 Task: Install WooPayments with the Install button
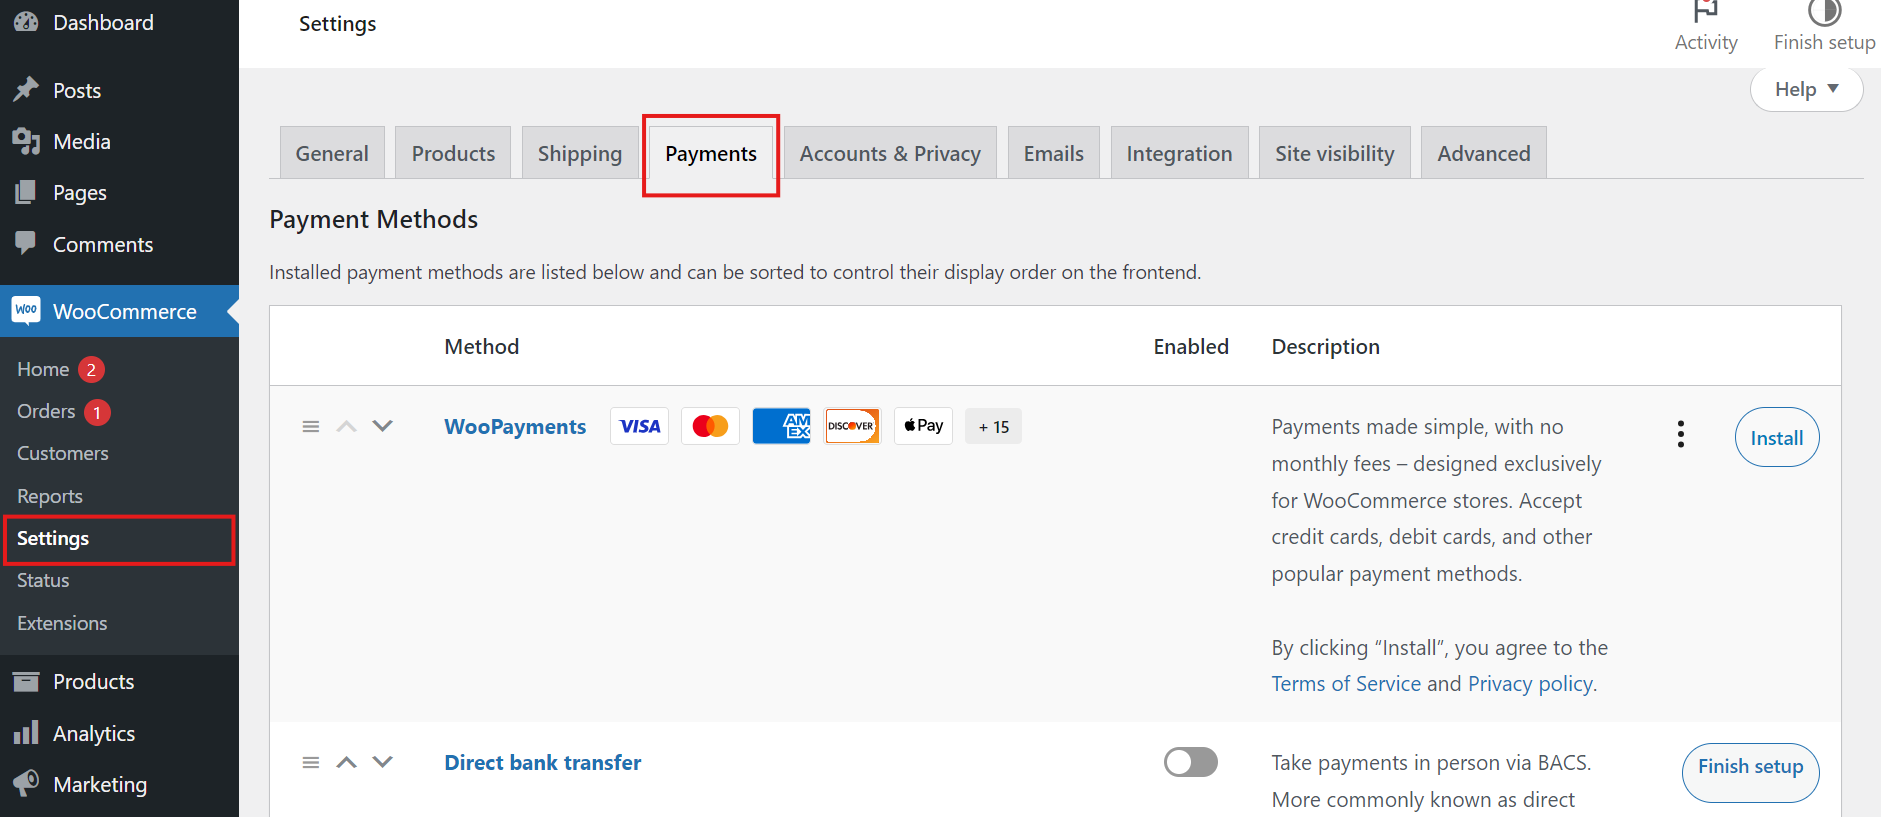(x=1777, y=437)
